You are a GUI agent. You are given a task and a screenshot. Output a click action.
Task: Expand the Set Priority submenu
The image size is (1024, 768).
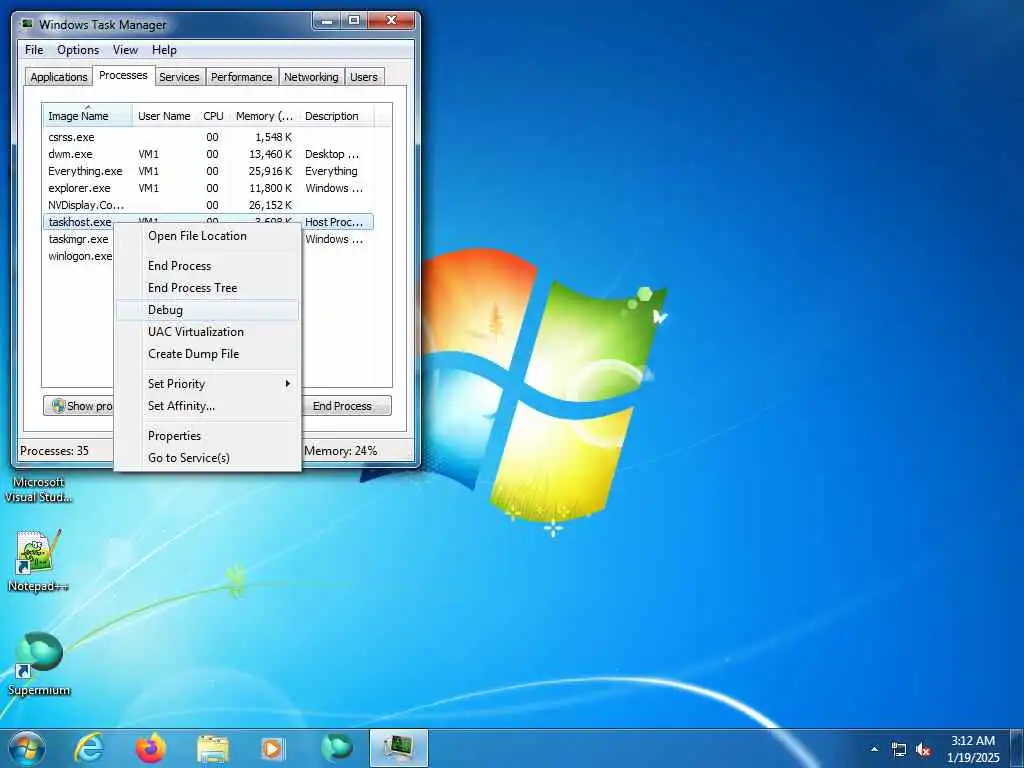tap(208, 384)
